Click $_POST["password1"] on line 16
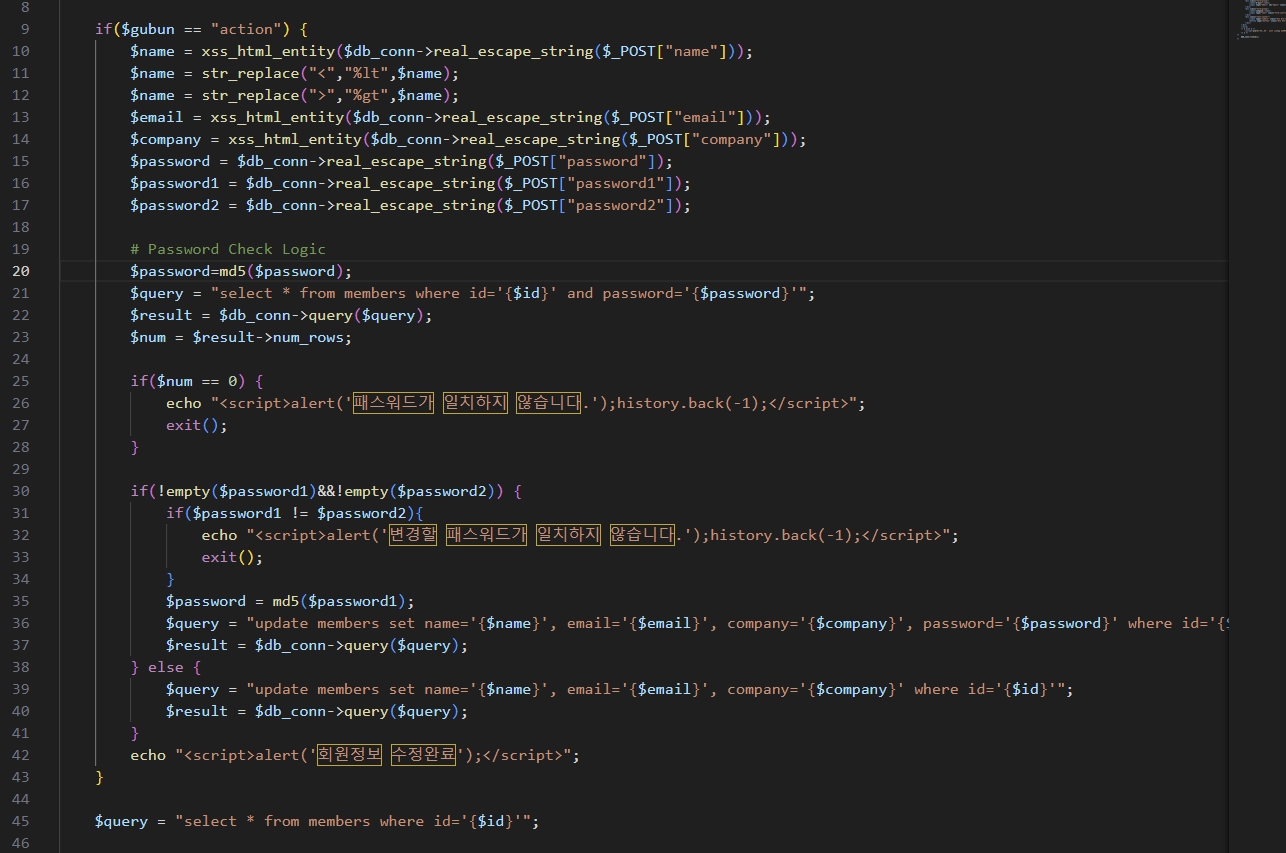Screen dimensions: 1286x853 589,183
